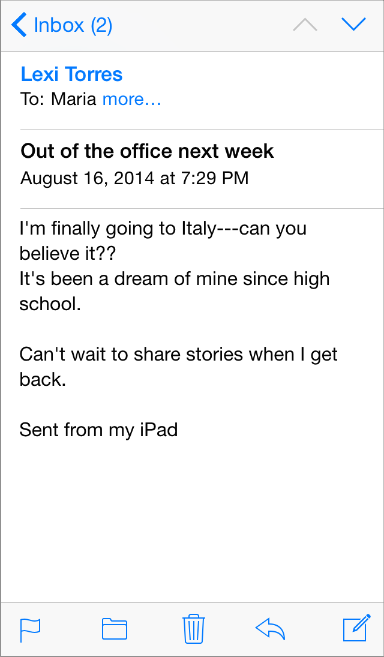Flag this message with the flag icon

(x=30, y=630)
